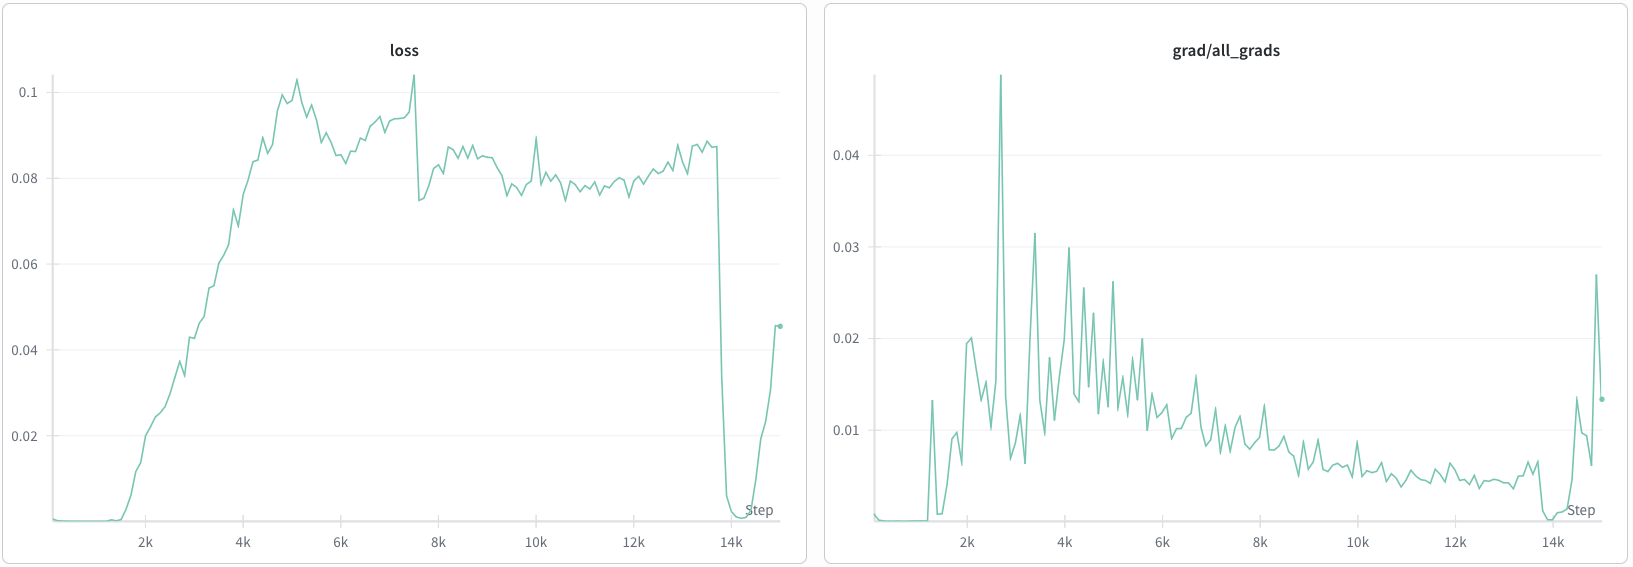
Task: Select the end-point dot on the grad/all_grads curve
Action: [1602, 399]
